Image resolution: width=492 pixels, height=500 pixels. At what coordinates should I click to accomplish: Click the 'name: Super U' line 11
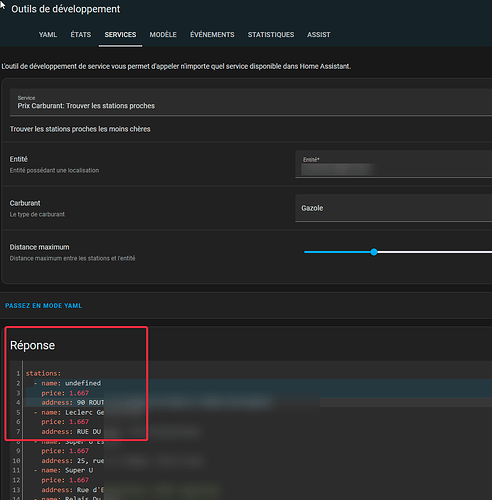pyautogui.click(x=63, y=470)
